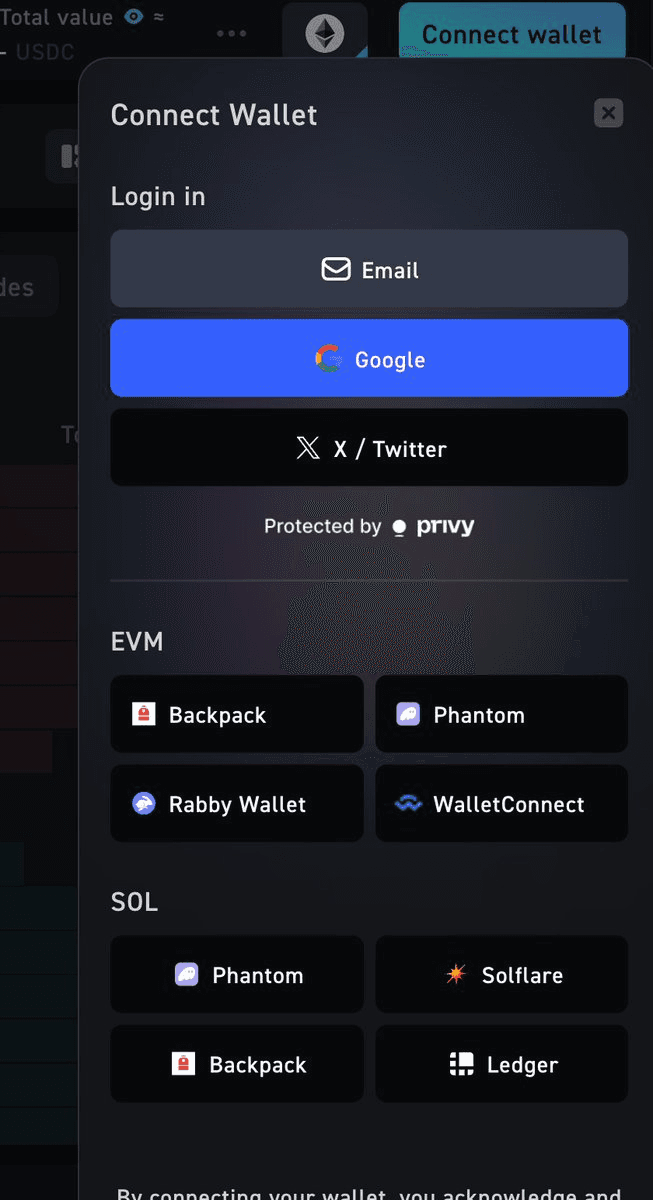
Task: Log in via X / Twitter
Action: click(369, 447)
